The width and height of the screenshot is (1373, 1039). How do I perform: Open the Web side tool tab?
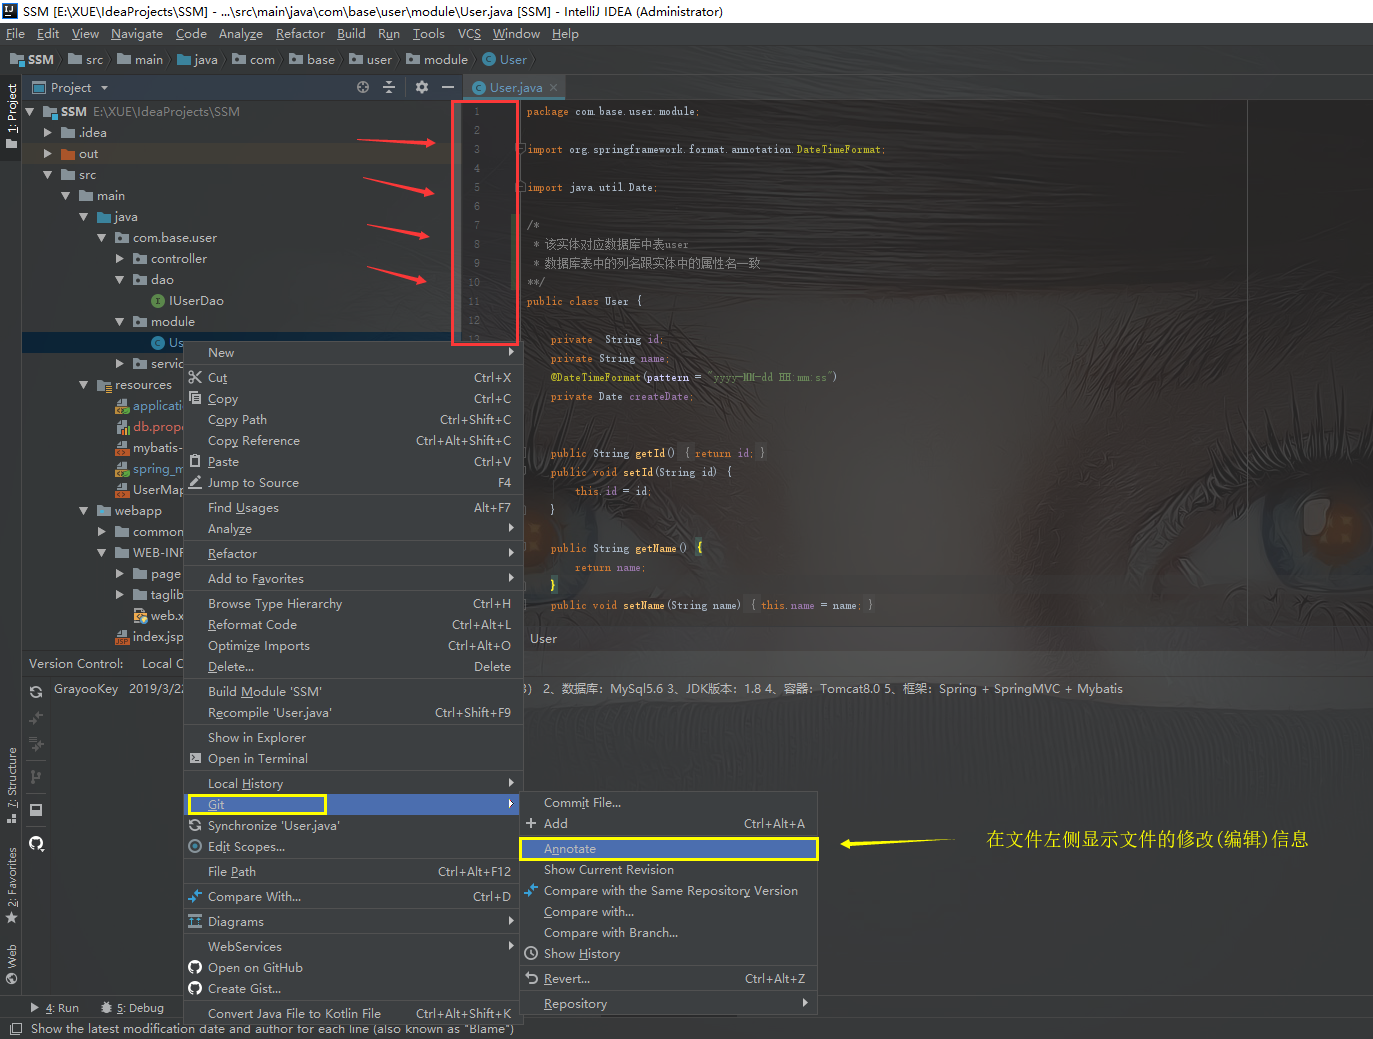click(x=12, y=964)
